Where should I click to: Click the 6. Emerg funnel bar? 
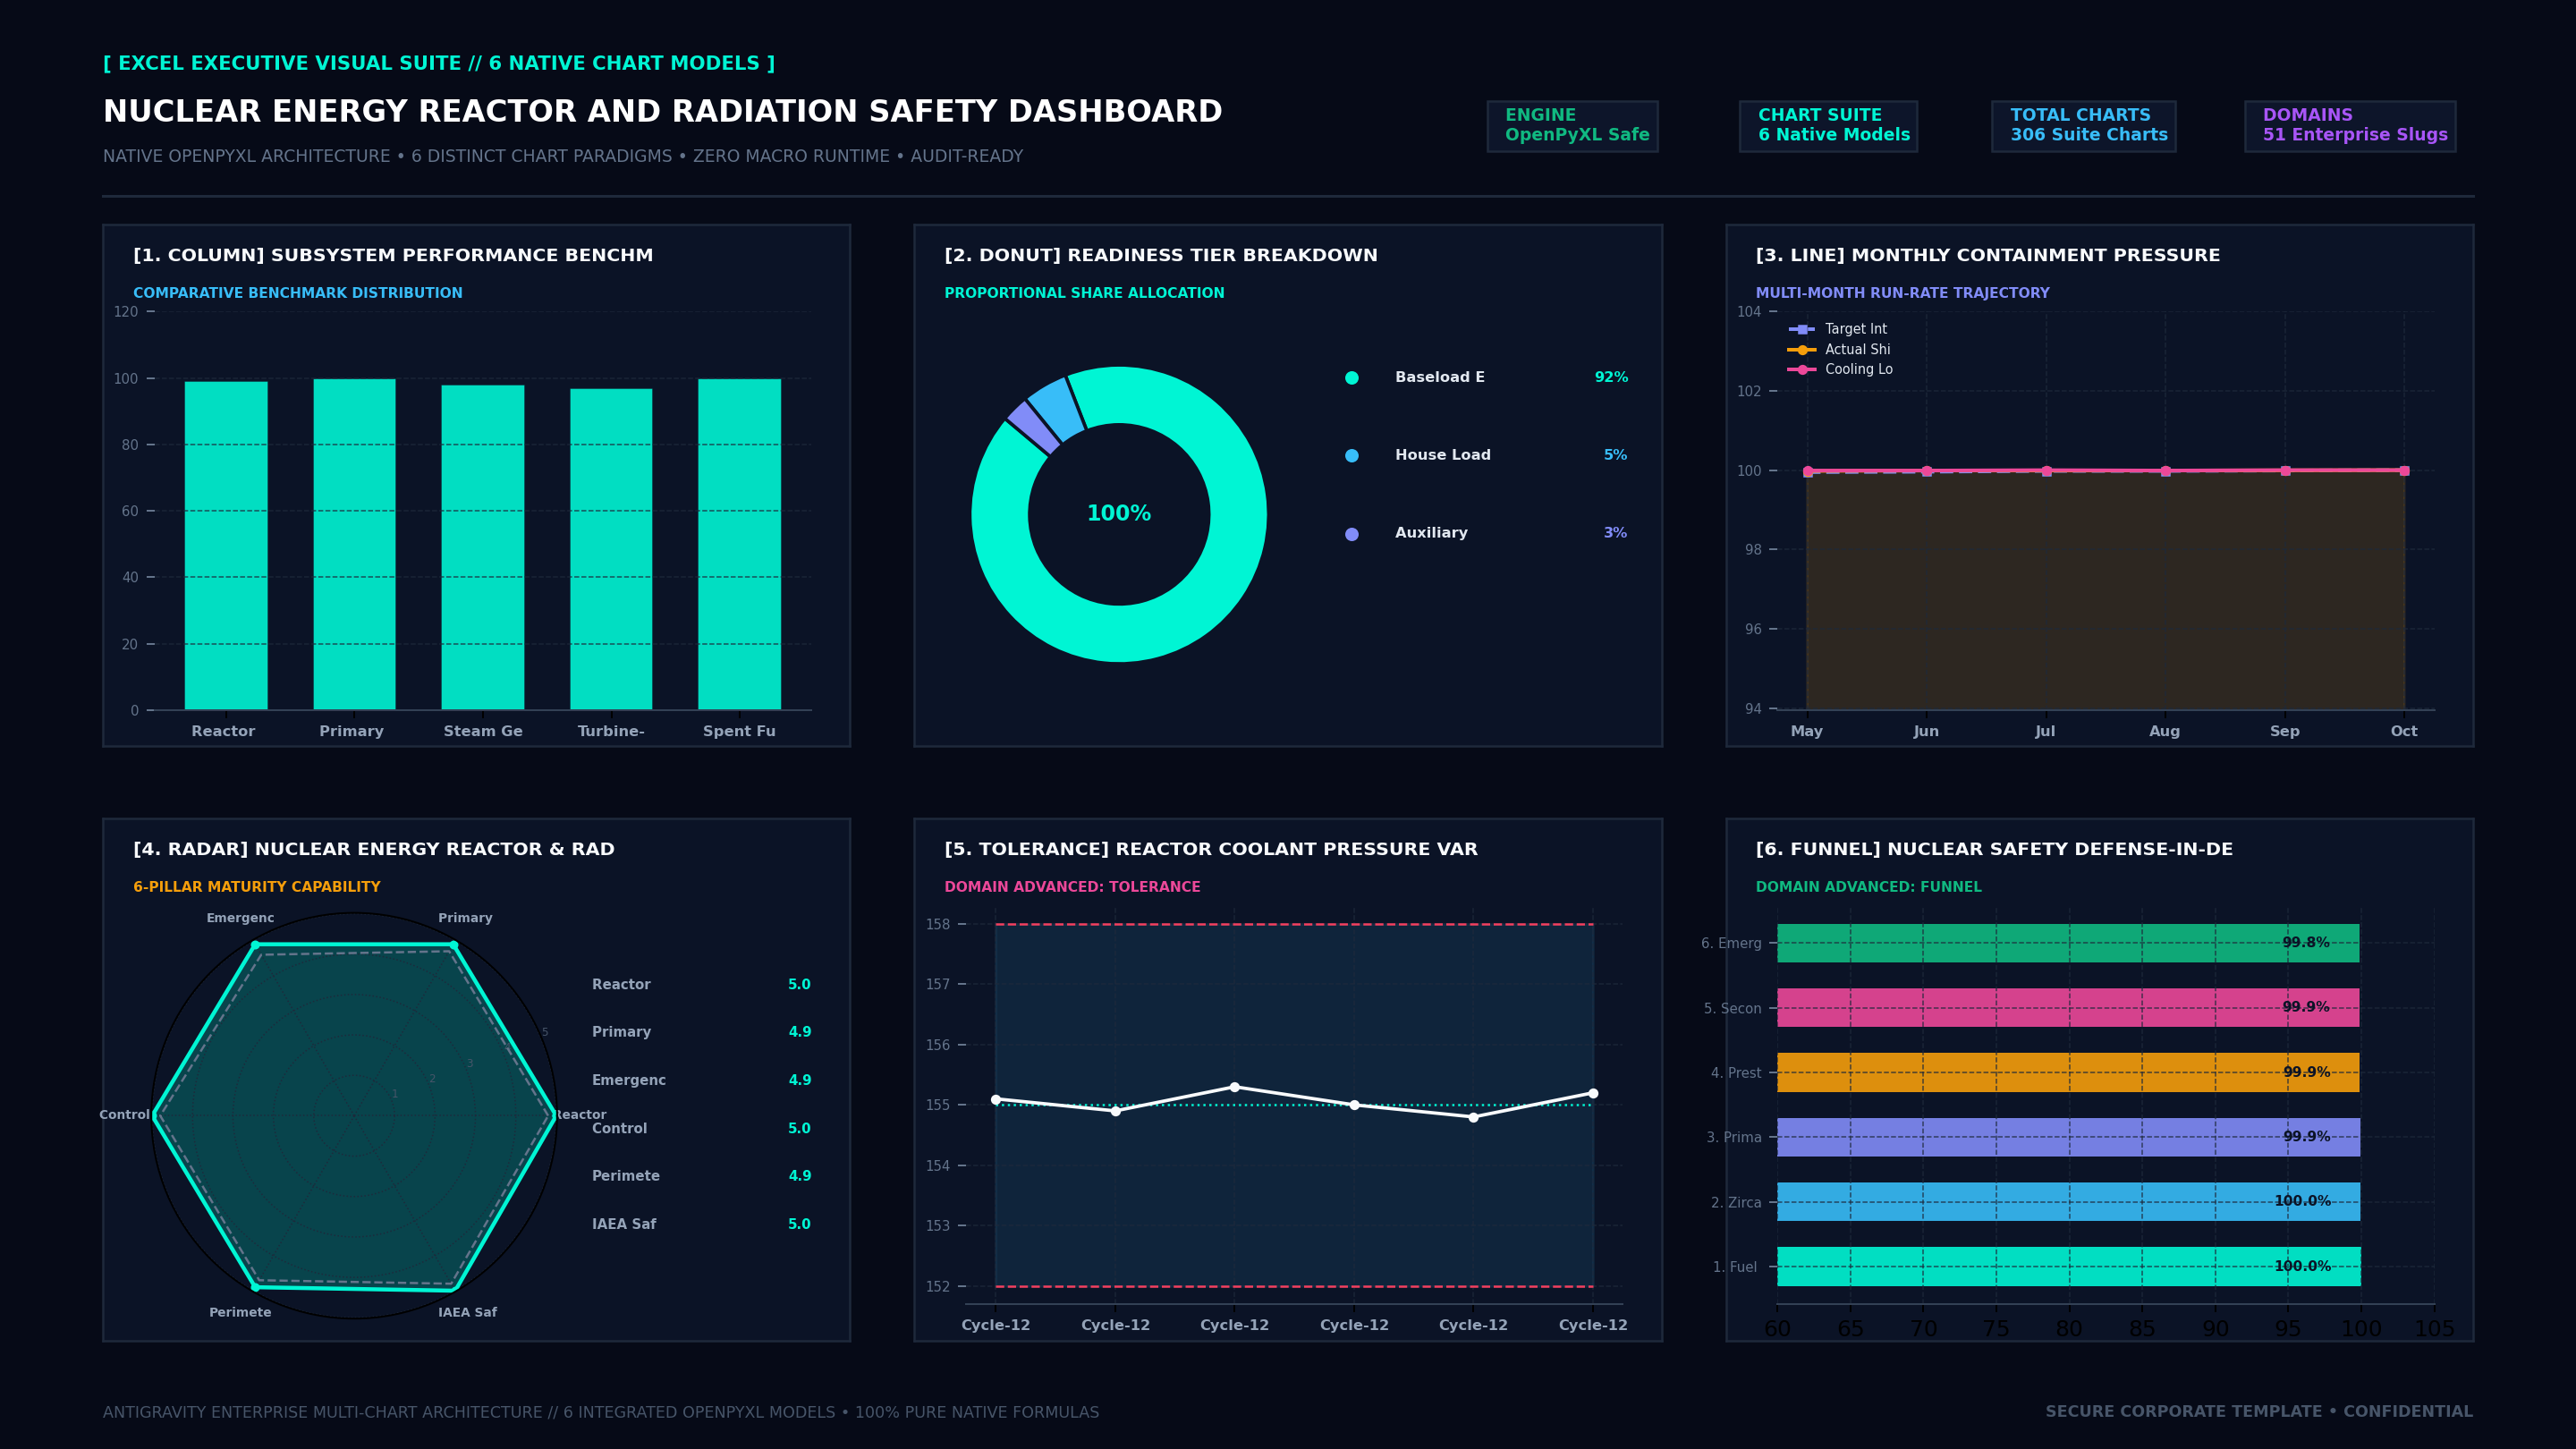[x=2068, y=943]
